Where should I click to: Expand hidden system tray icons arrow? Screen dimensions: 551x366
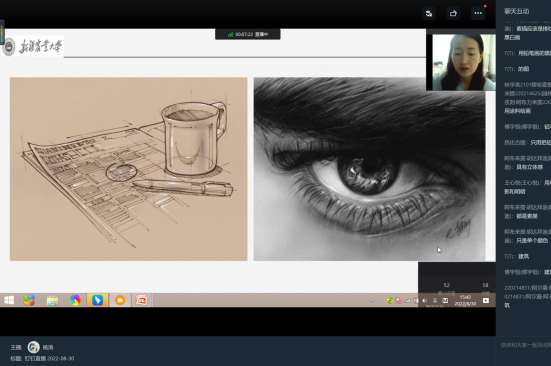[372, 301]
